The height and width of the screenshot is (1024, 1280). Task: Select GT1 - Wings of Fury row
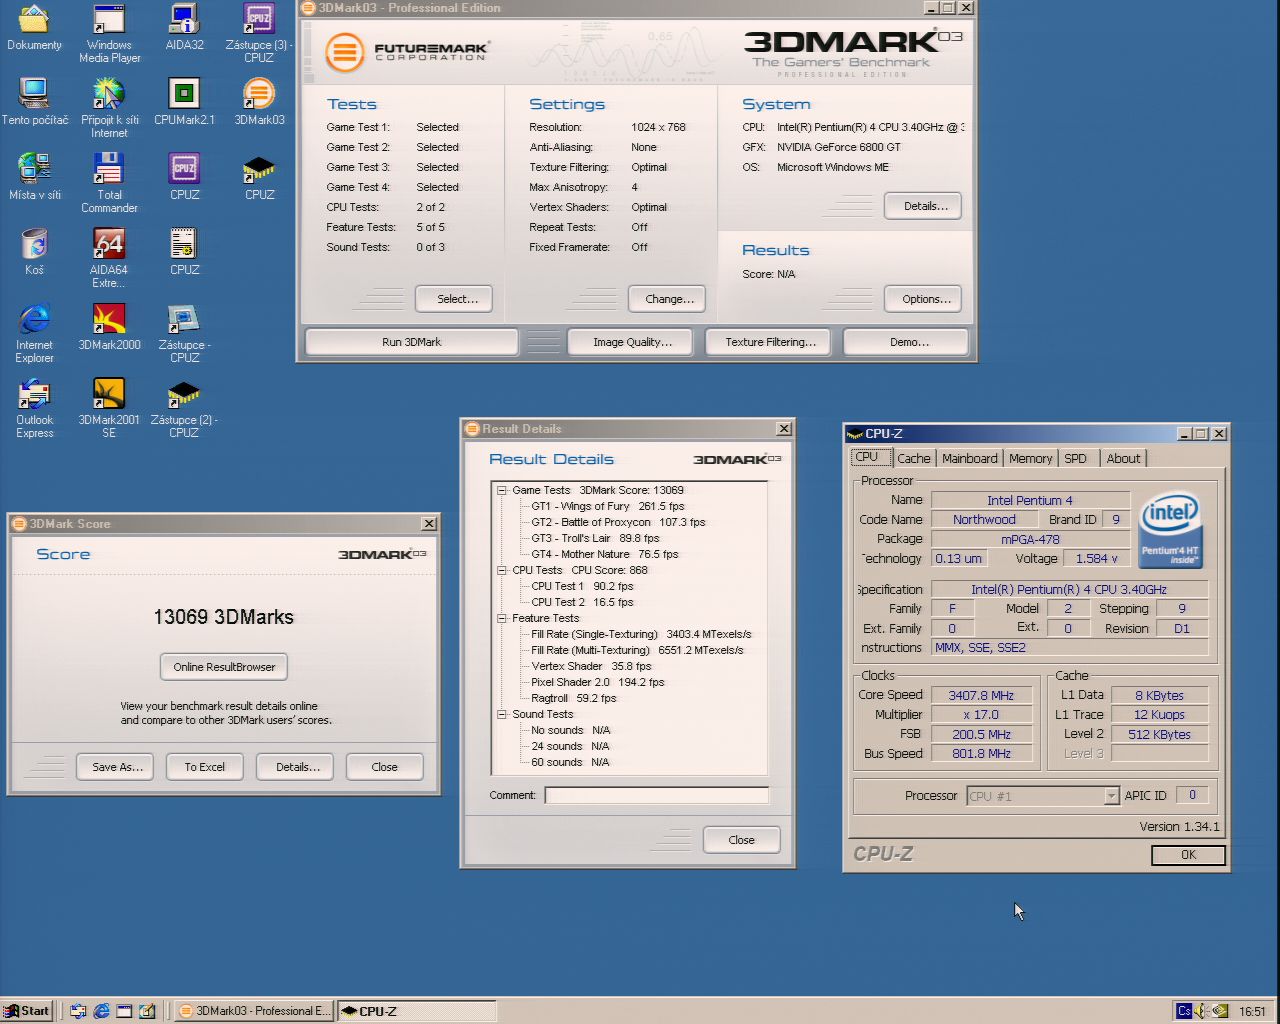pos(607,506)
